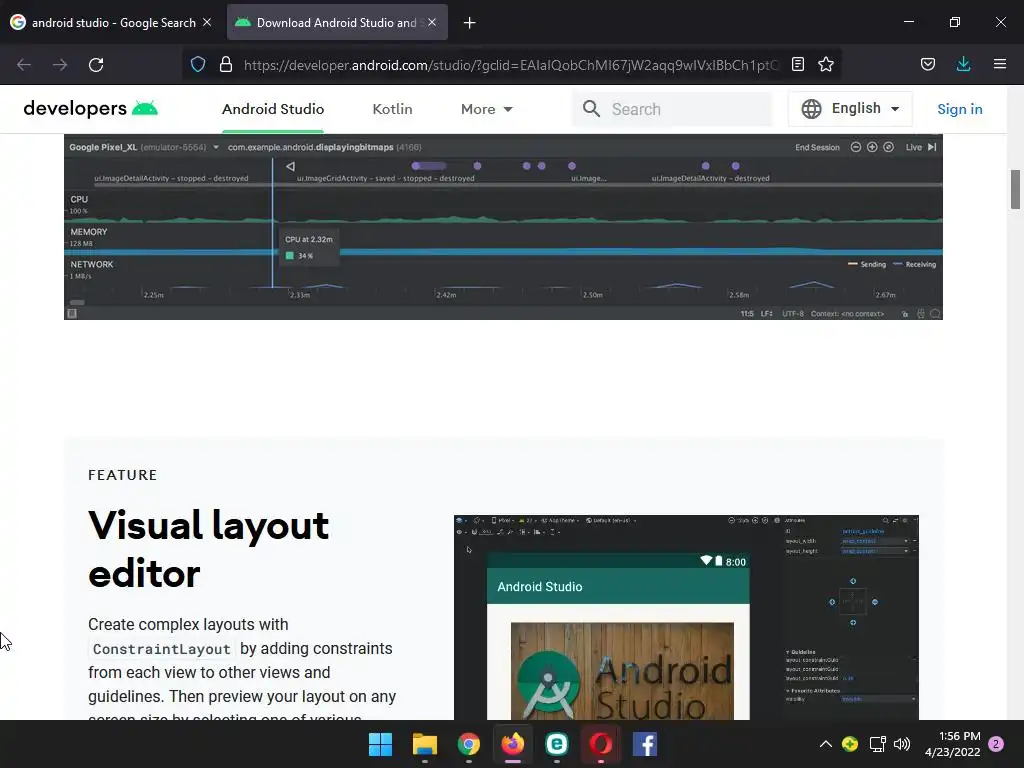Go back to the previous page
The height and width of the screenshot is (768, 1024).
24,65
